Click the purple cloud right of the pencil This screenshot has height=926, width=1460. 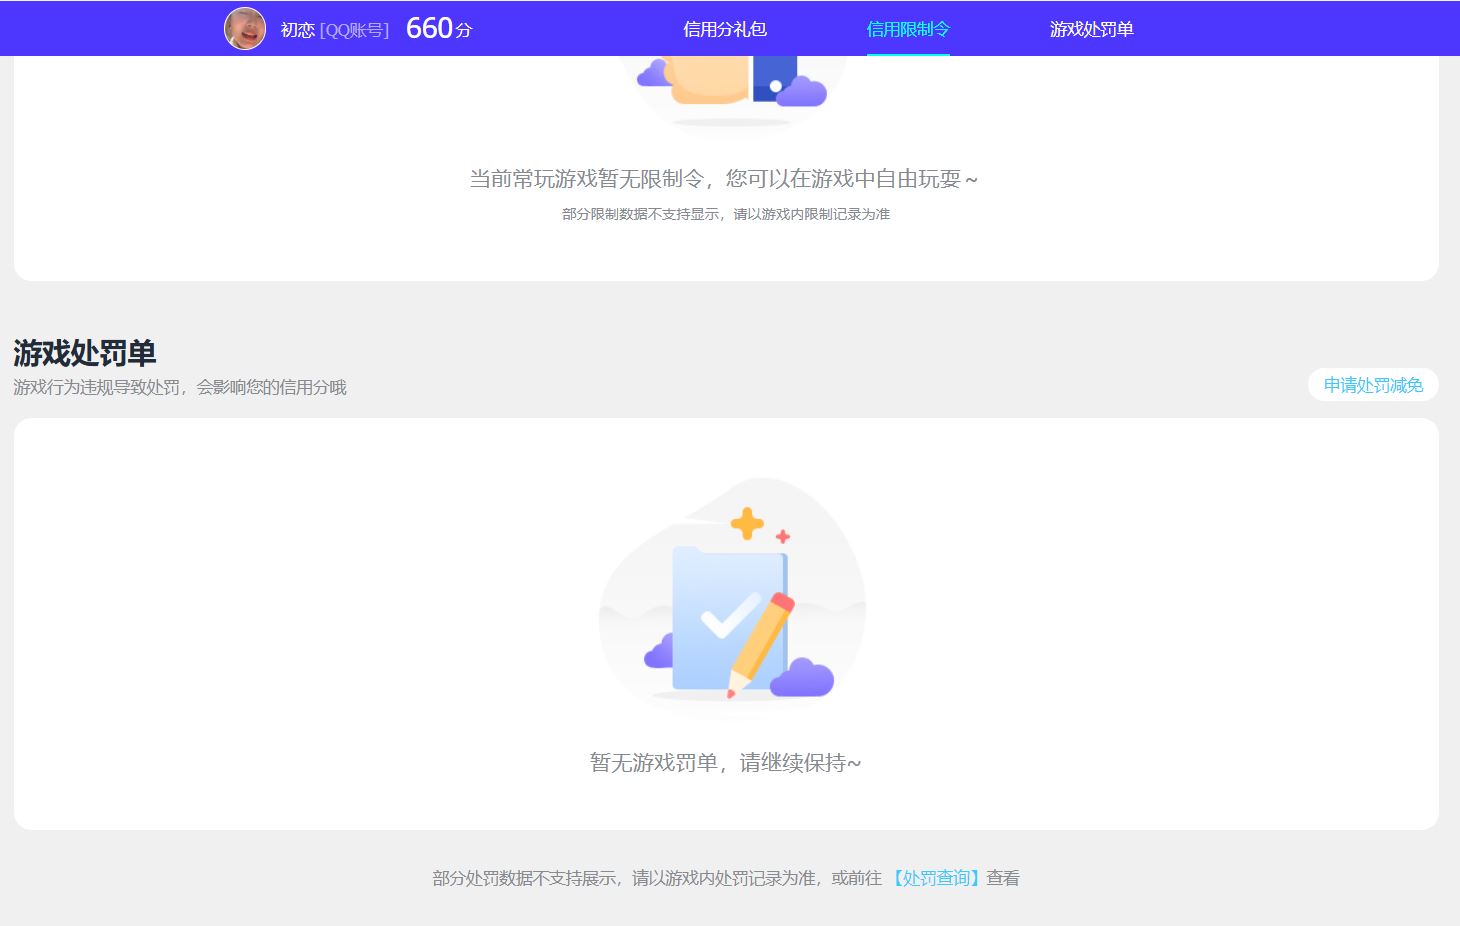pos(802,678)
